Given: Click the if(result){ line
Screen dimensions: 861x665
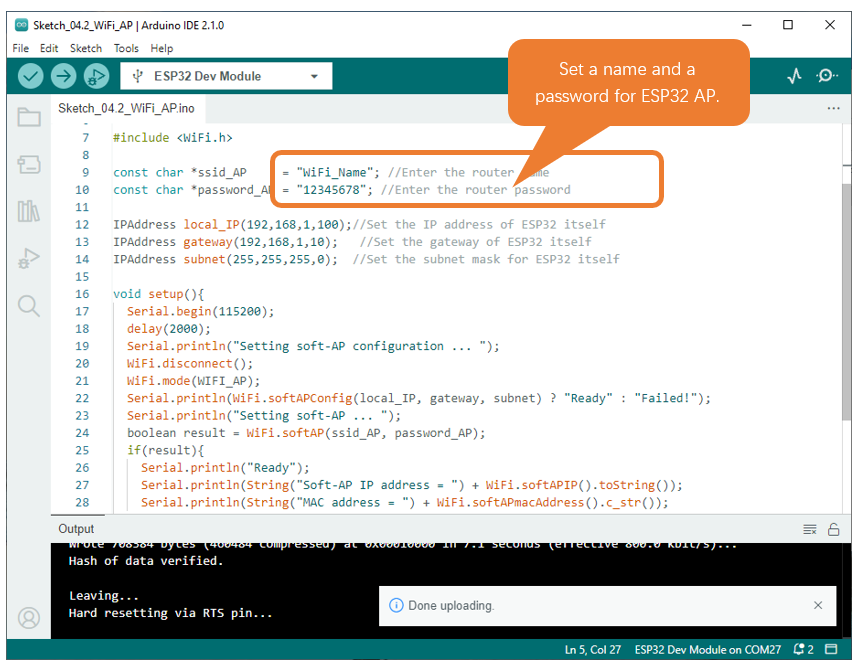Looking at the screenshot, I should click(165, 450).
